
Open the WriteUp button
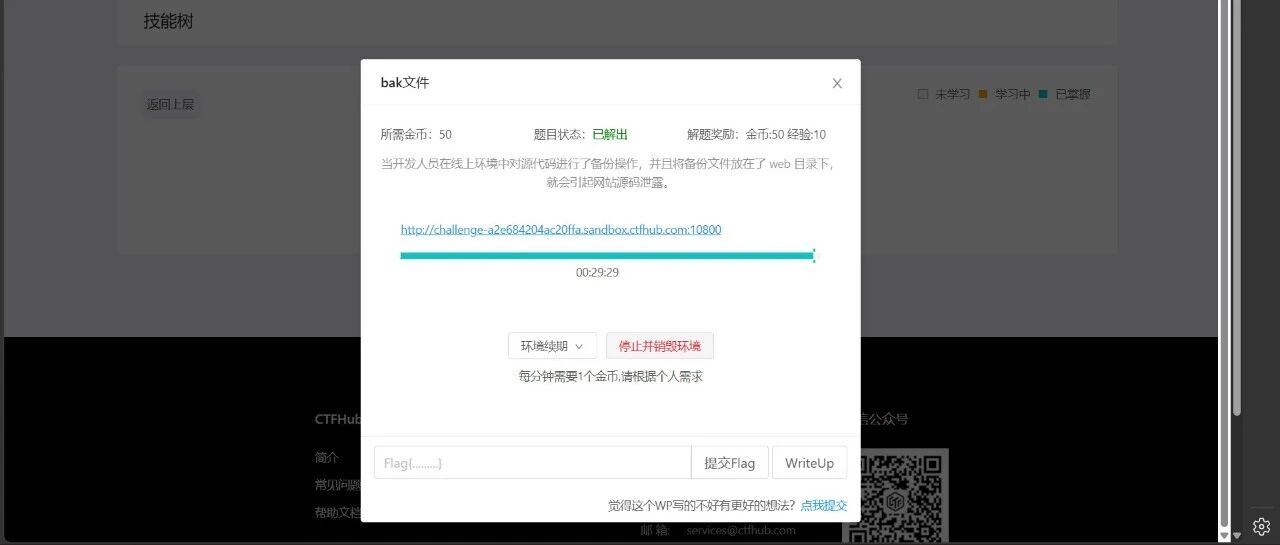pos(809,463)
